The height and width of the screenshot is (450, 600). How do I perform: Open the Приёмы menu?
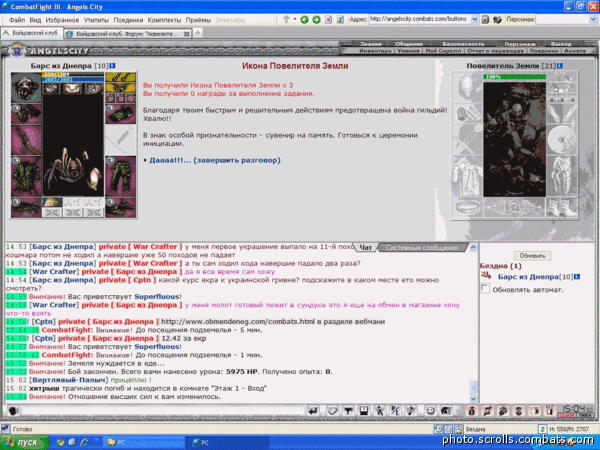pos(198,20)
